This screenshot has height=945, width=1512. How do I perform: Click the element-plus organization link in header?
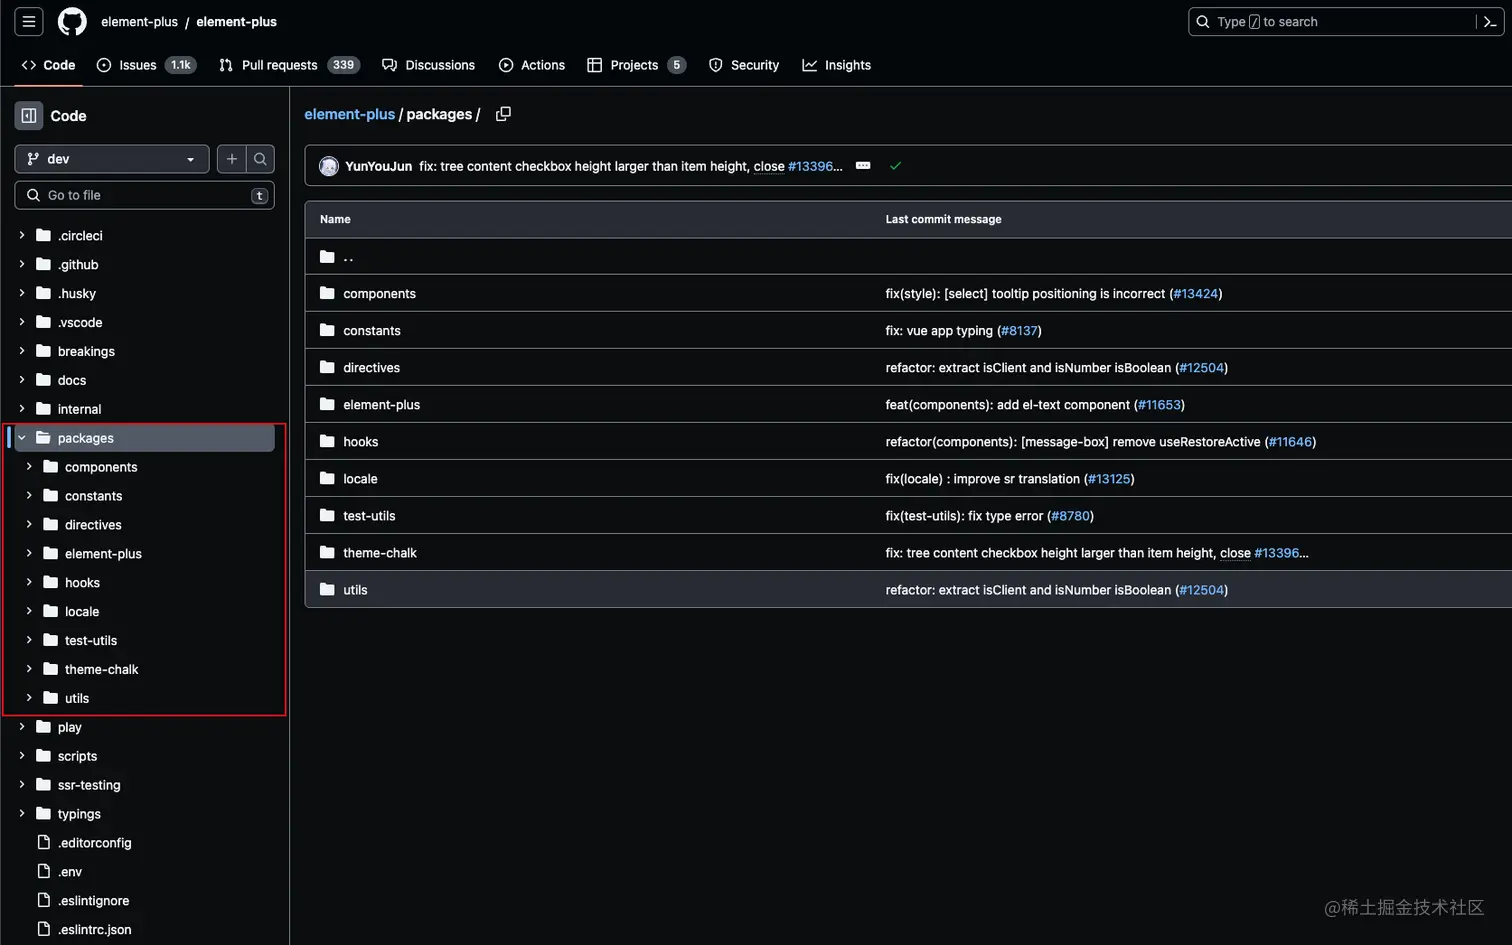[139, 21]
